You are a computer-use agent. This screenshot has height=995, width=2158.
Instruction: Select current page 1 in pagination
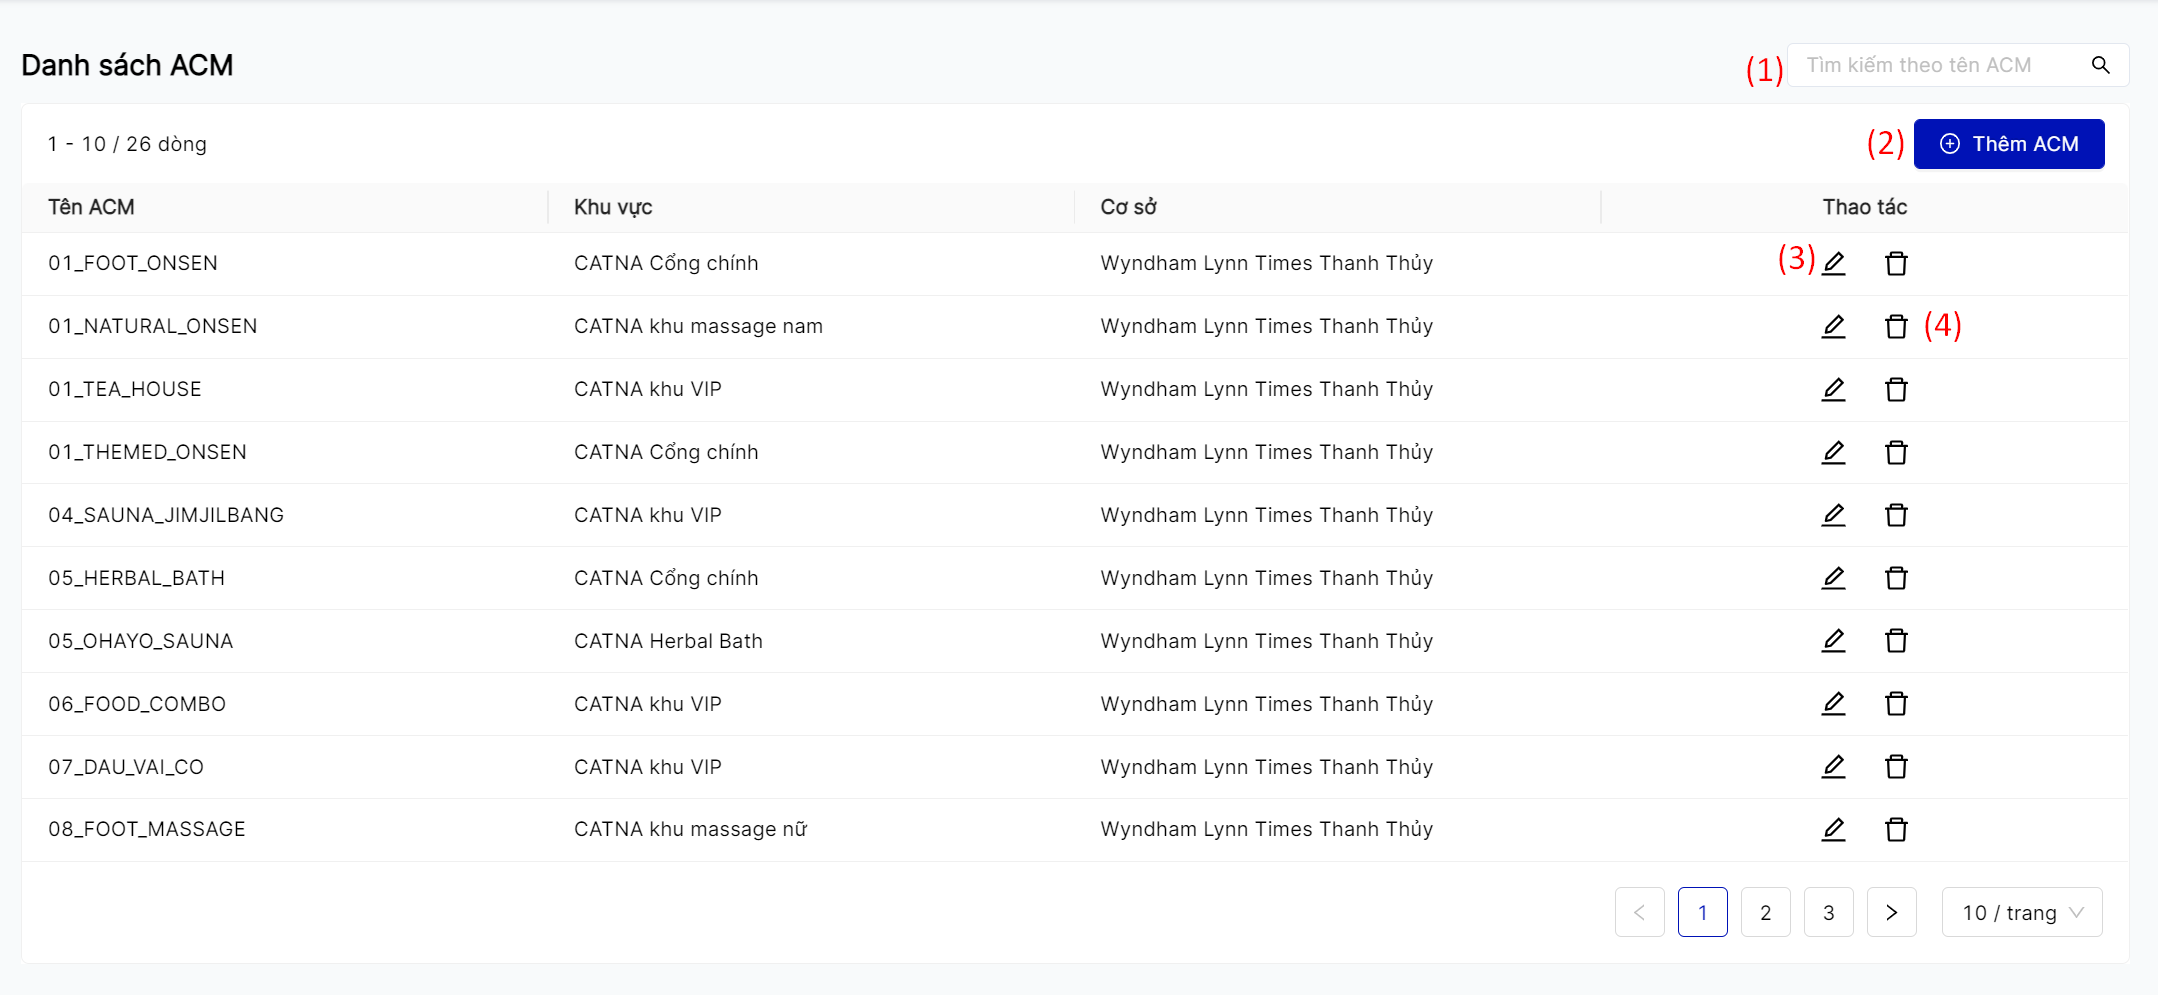coord(1702,912)
